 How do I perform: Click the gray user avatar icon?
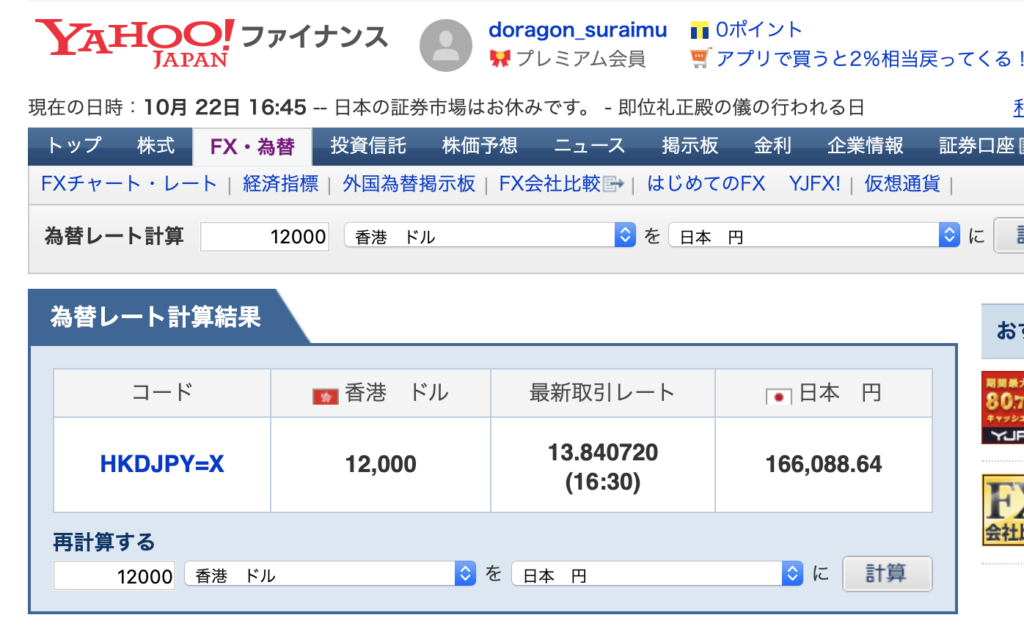click(445, 45)
